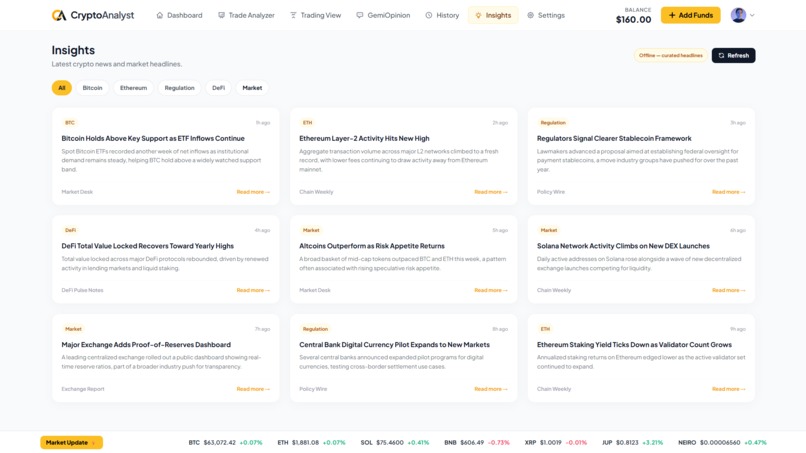The width and height of the screenshot is (806, 453).
Task: Click the ETH $1,881.08 ticker entry
Action: pos(311,443)
